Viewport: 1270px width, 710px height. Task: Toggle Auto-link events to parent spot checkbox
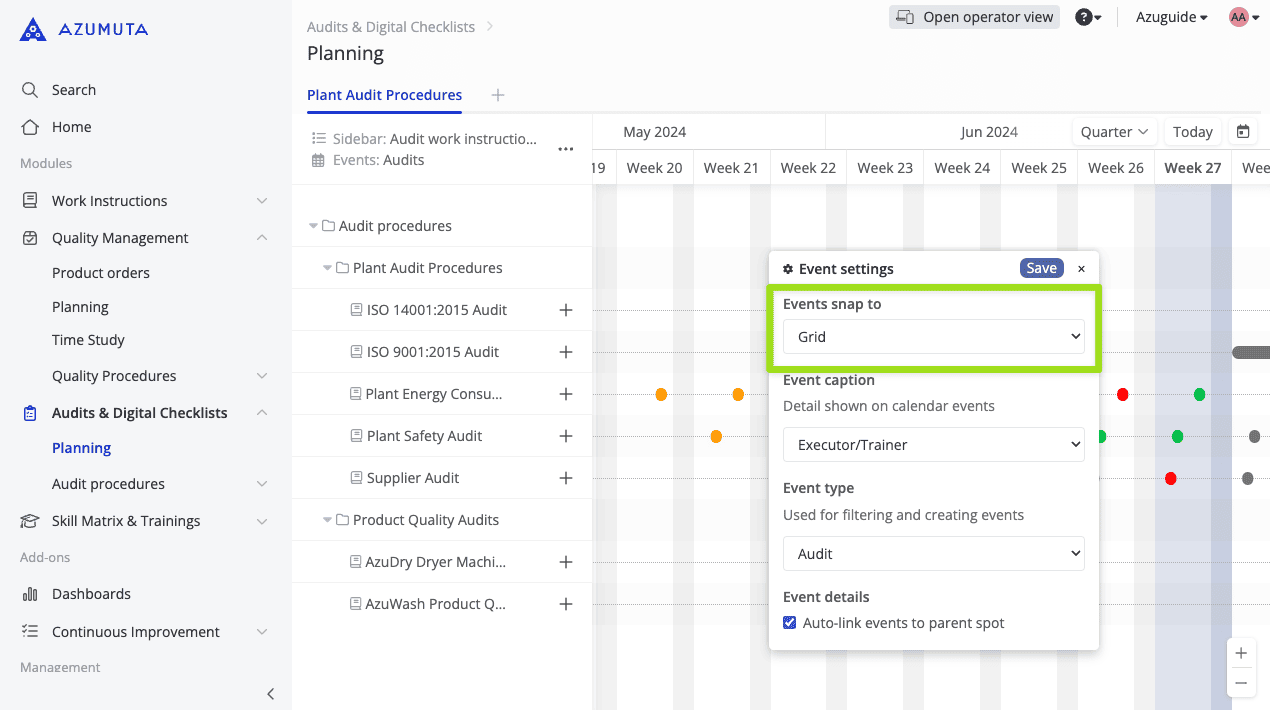[790, 623]
